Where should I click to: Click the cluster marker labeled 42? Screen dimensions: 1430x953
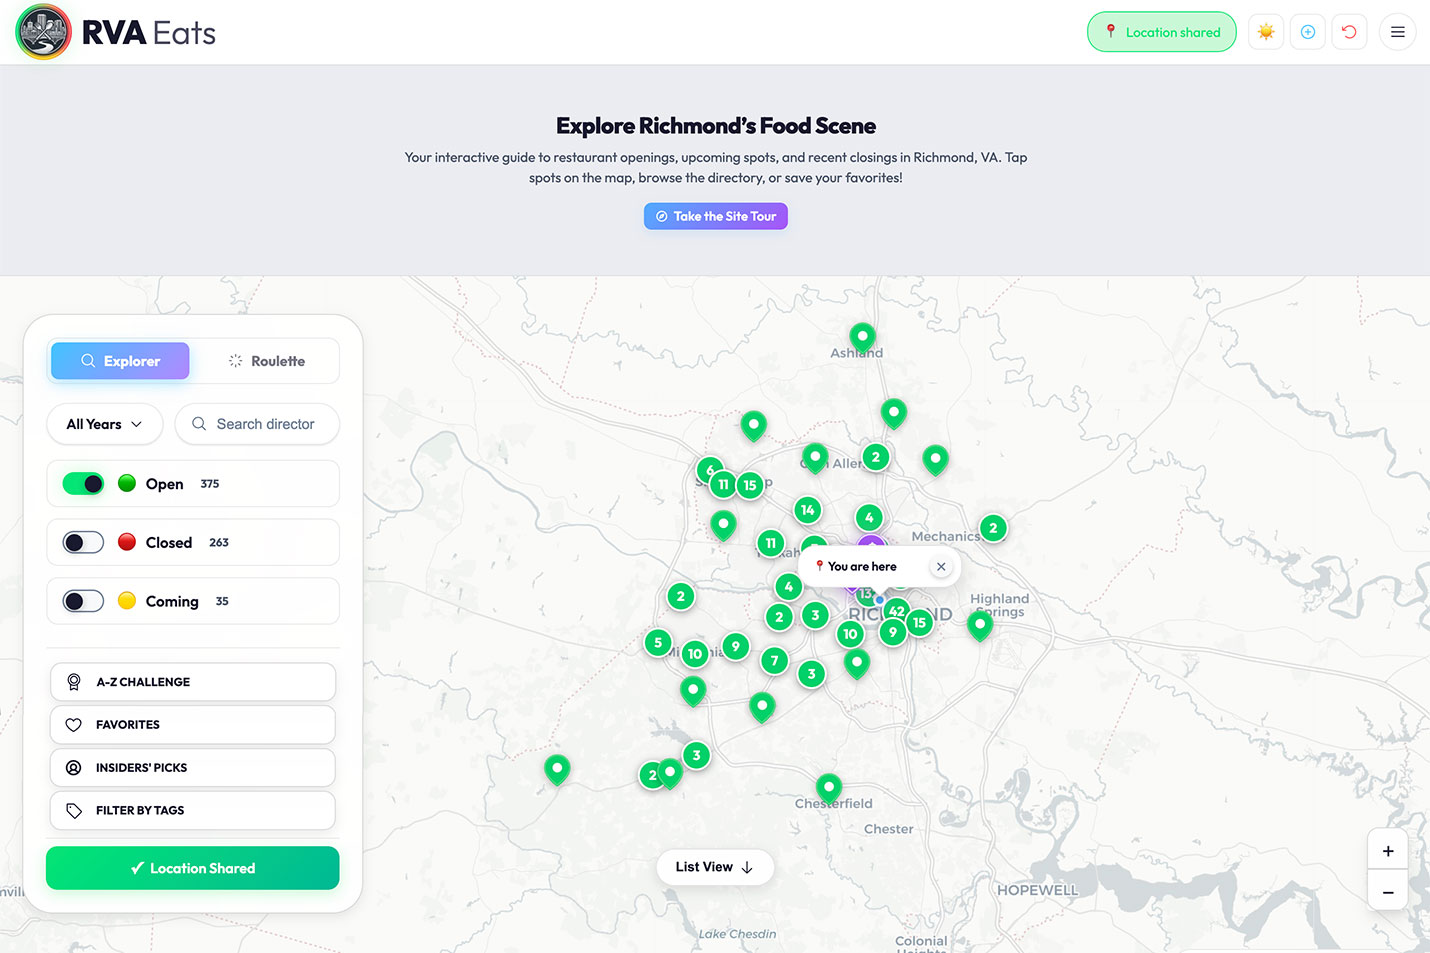point(897,610)
